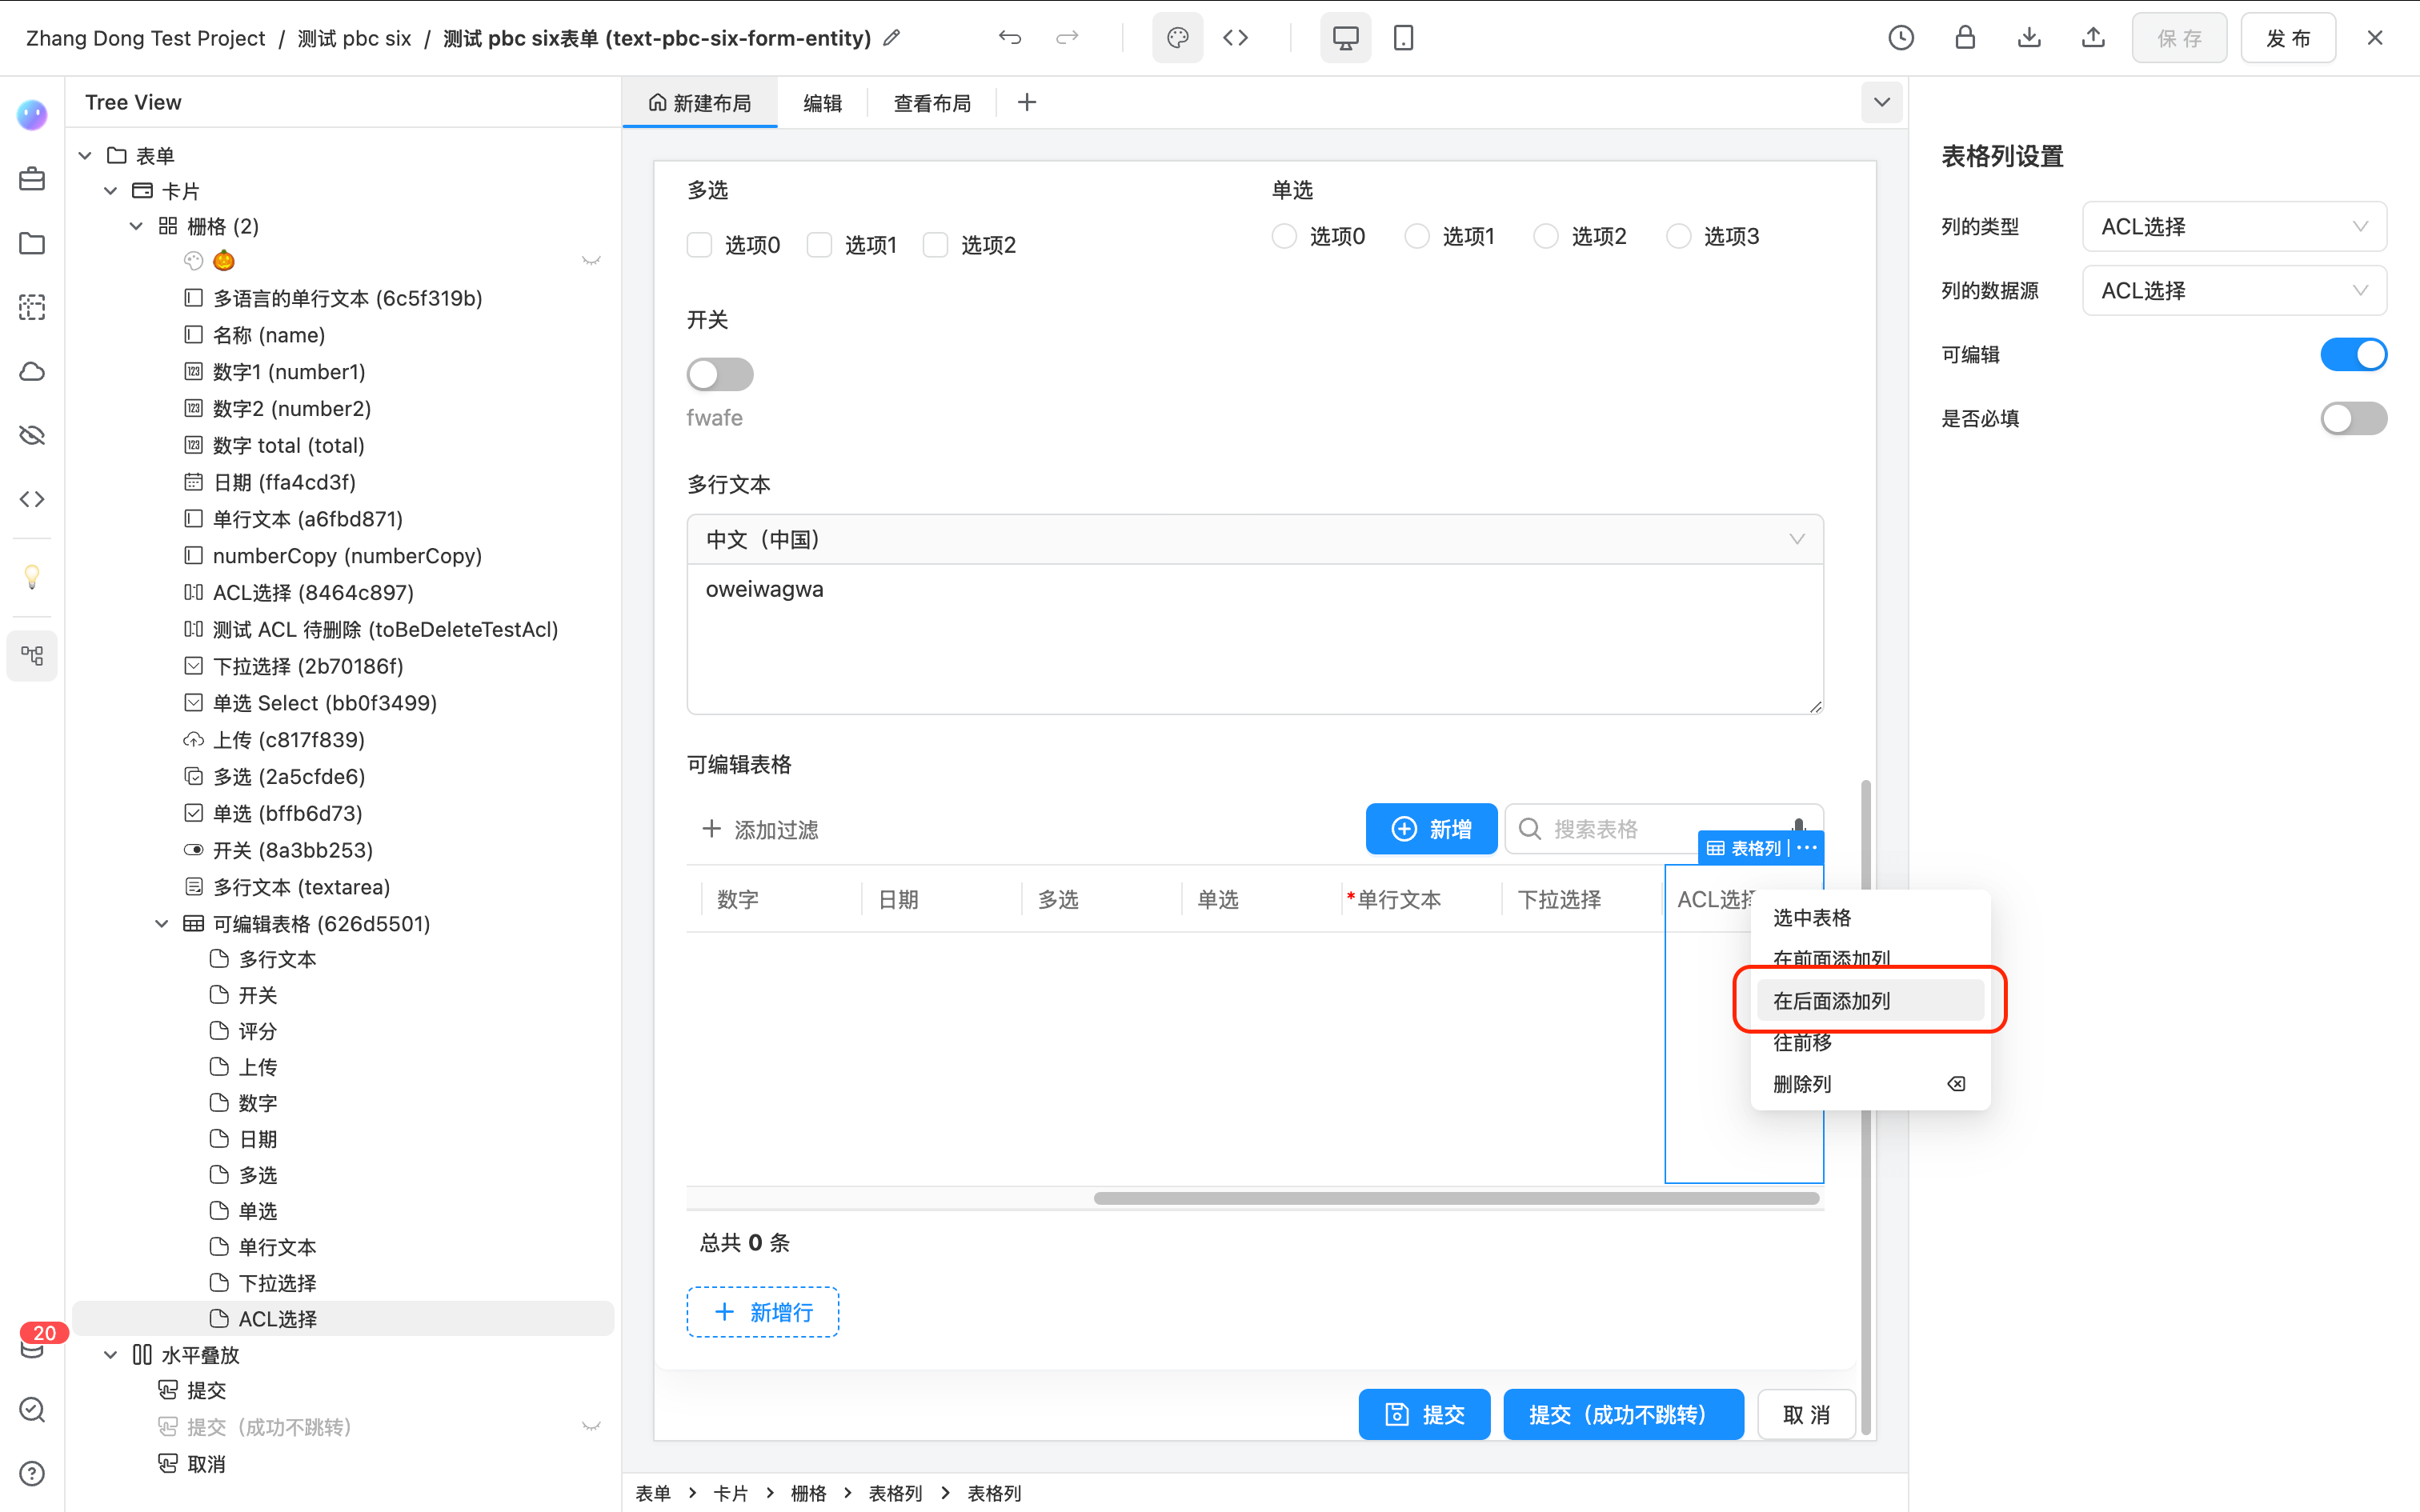Click the search-check sidebar icon
The height and width of the screenshot is (1512, 2420).
[32, 1409]
